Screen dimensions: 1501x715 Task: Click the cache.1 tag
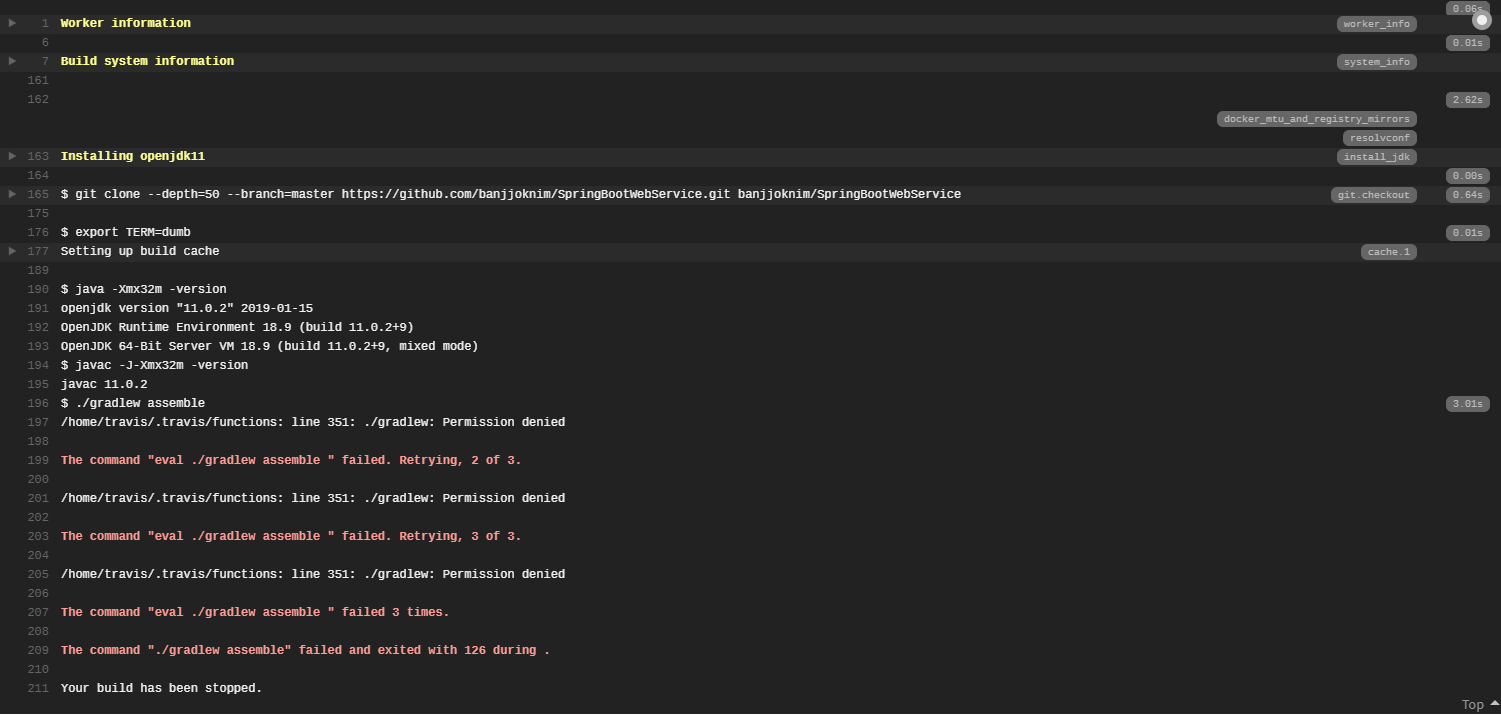tap(1388, 252)
